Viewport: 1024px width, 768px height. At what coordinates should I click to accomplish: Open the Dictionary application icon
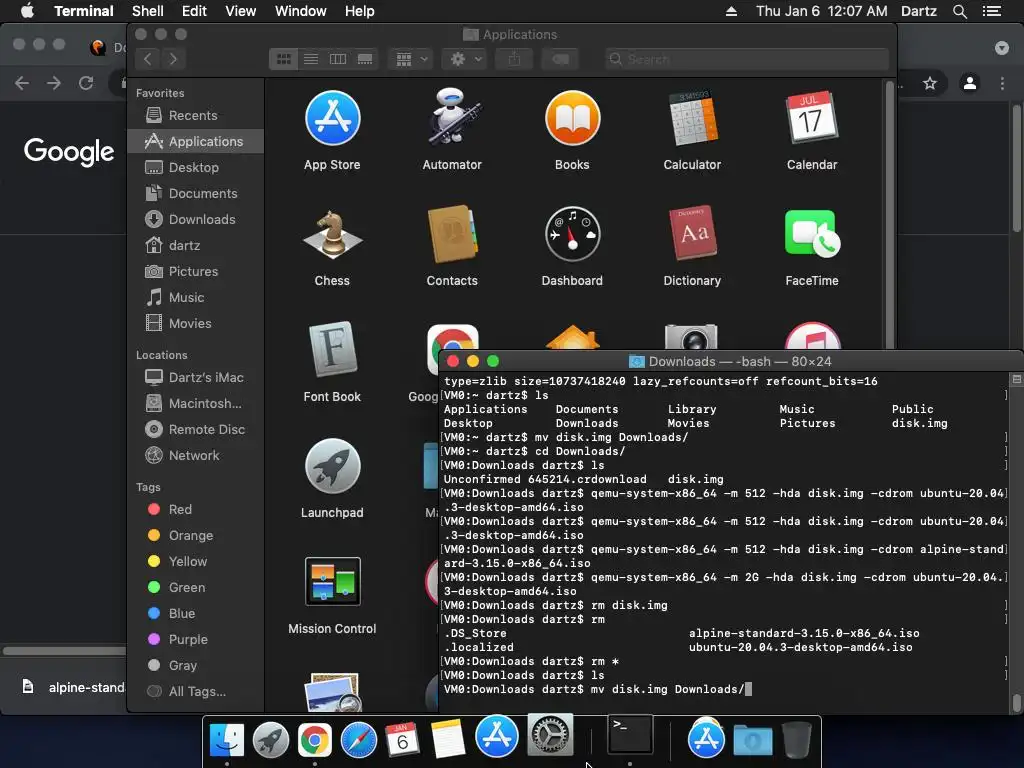[x=692, y=233]
